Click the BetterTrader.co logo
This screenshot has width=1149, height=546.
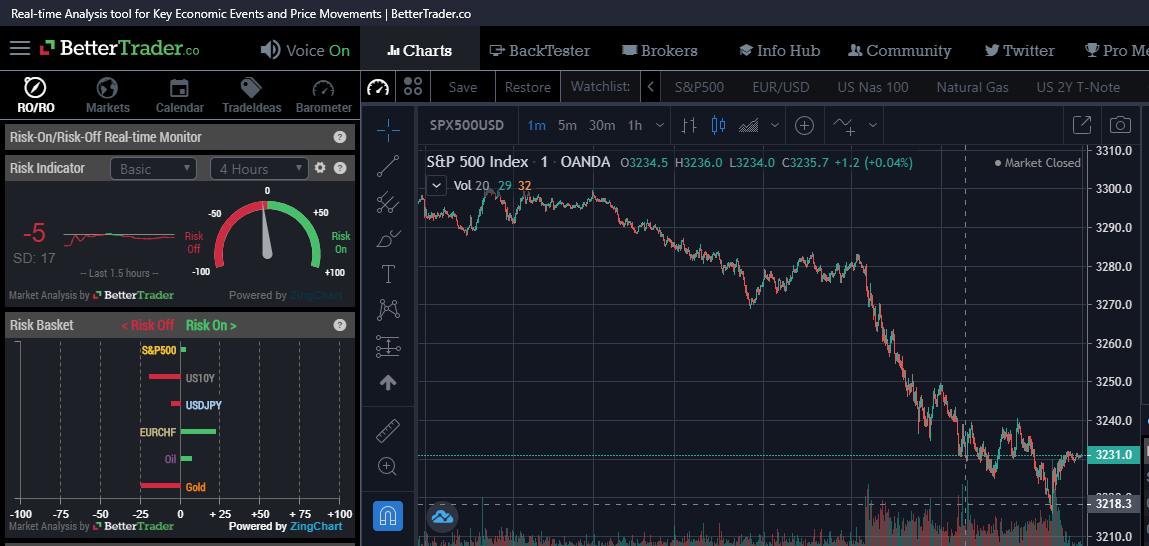[x=119, y=48]
